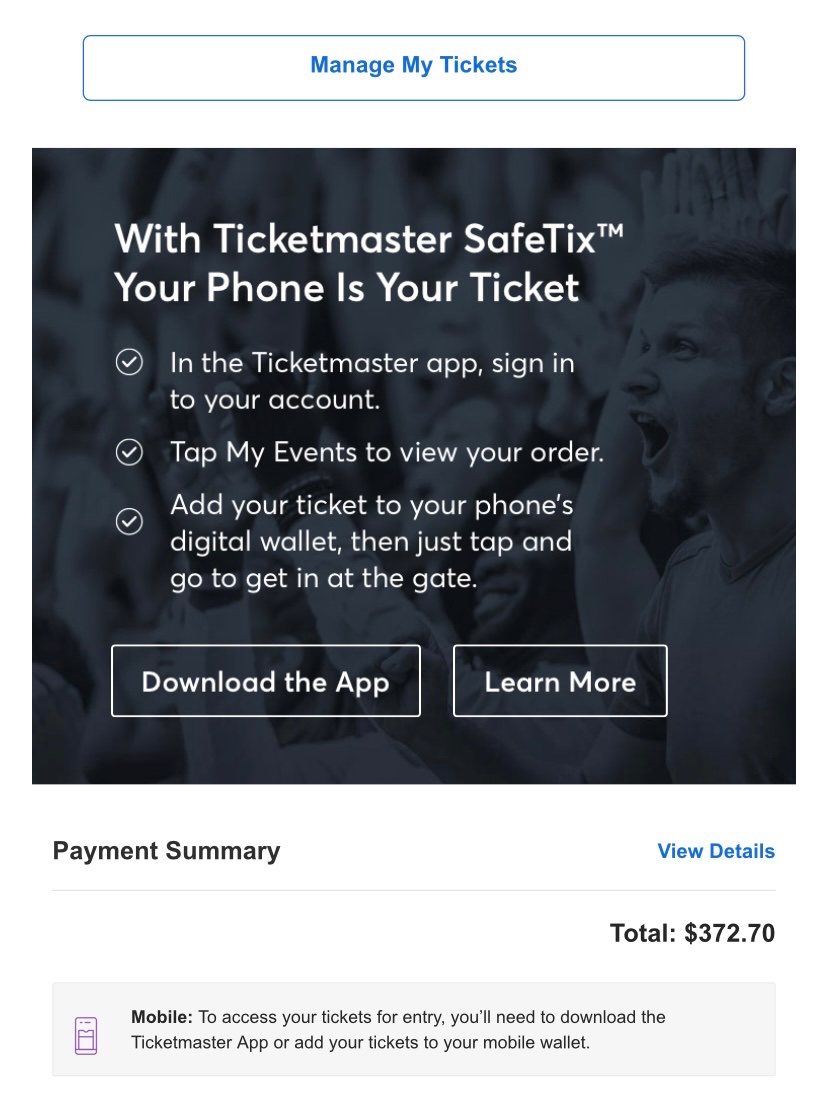Click the bold "Mobile:" label
The image size is (828, 1117).
[x=162, y=1017]
